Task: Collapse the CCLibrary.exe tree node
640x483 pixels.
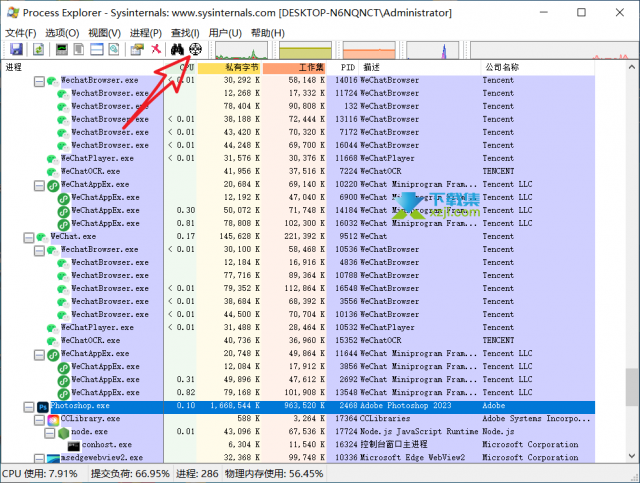Action: pyautogui.click(x=40, y=420)
